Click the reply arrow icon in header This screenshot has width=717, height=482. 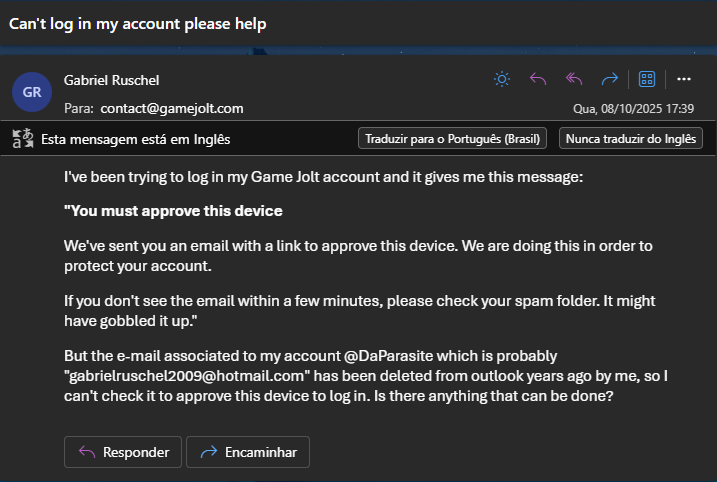coord(538,80)
